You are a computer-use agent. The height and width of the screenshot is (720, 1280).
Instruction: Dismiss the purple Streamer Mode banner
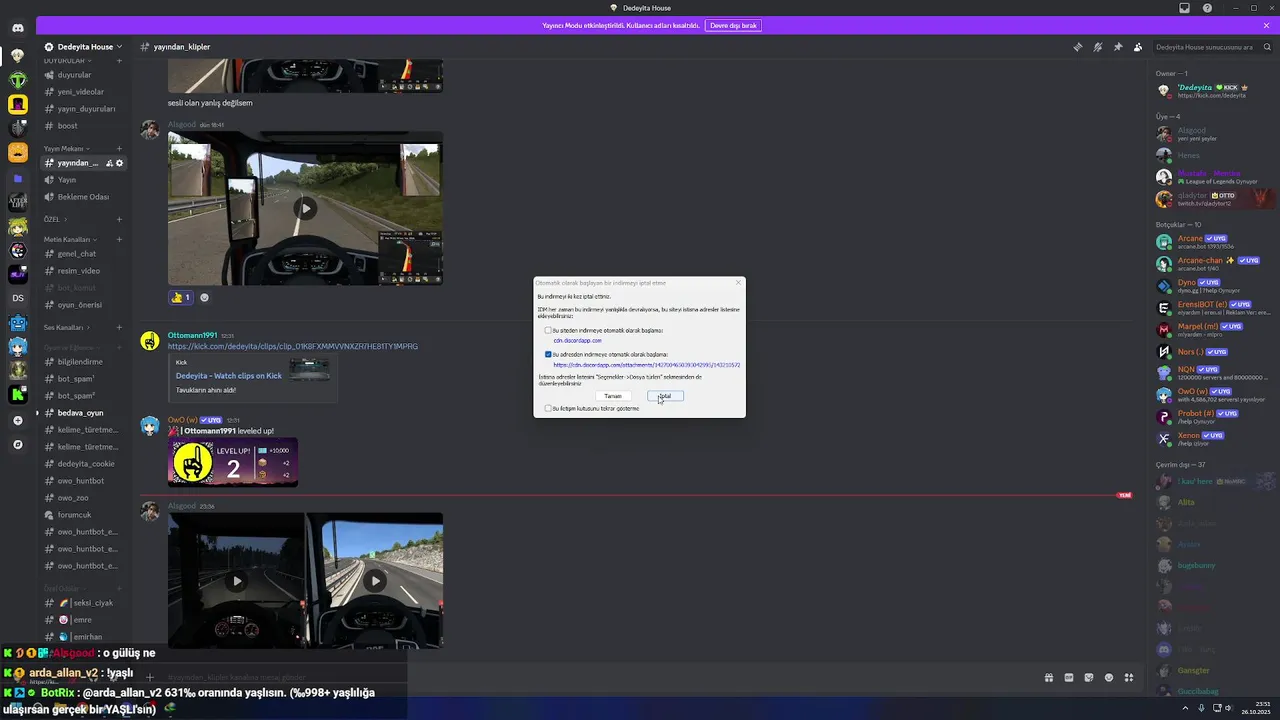(1266, 25)
